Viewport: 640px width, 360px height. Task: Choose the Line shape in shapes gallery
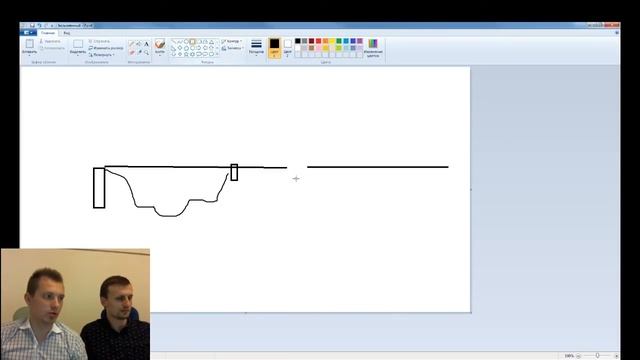click(174, 42)
